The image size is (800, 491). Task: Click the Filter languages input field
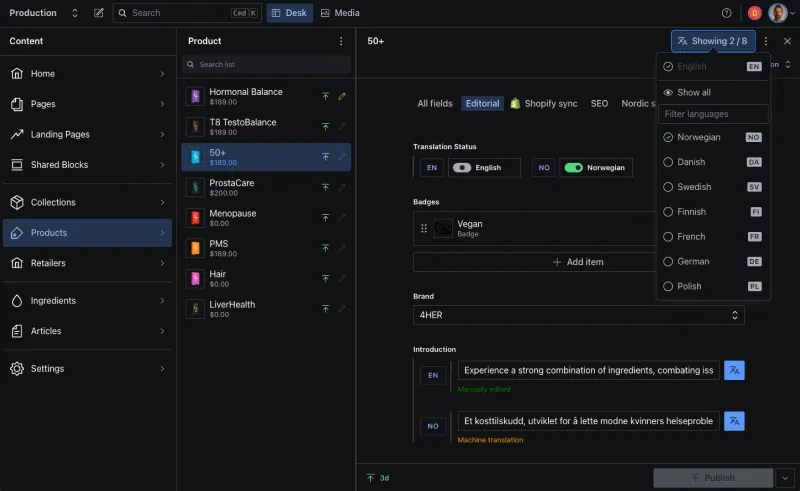713,114
